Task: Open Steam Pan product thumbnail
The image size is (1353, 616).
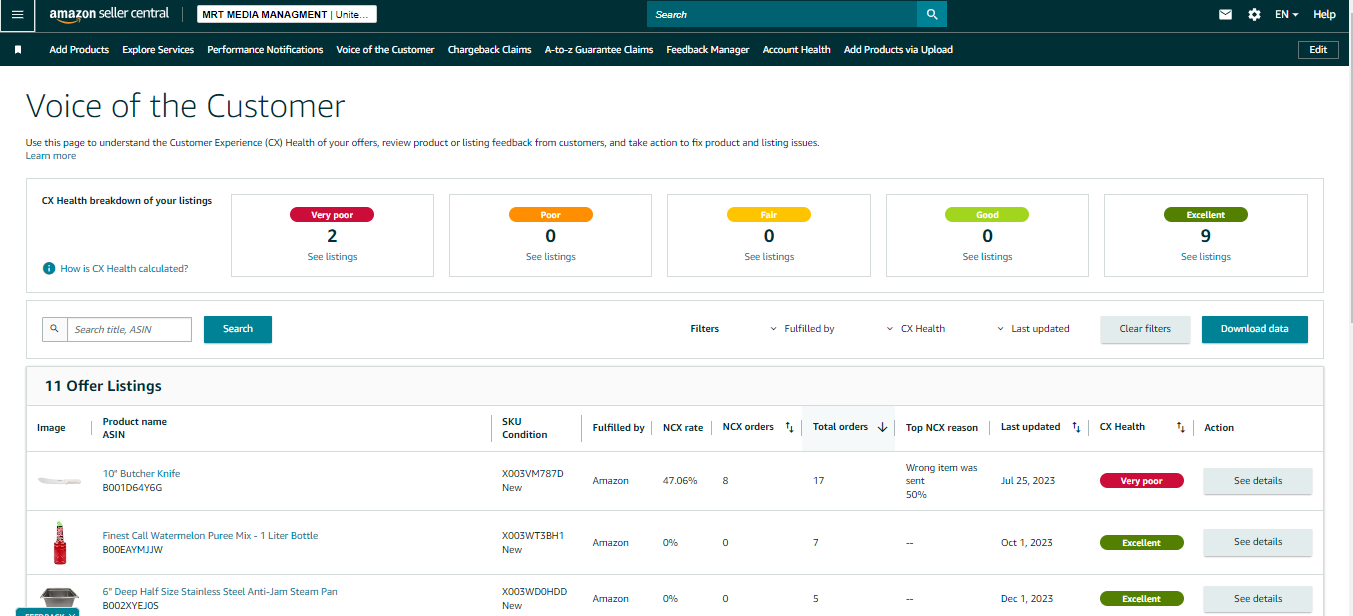Action: pos(59,598)
